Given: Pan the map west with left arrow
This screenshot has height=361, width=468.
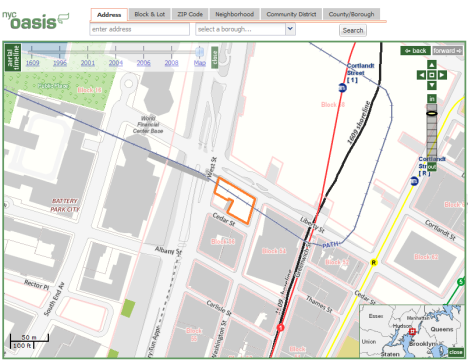Looking at the screenshot, I should [x=421, y=75].
